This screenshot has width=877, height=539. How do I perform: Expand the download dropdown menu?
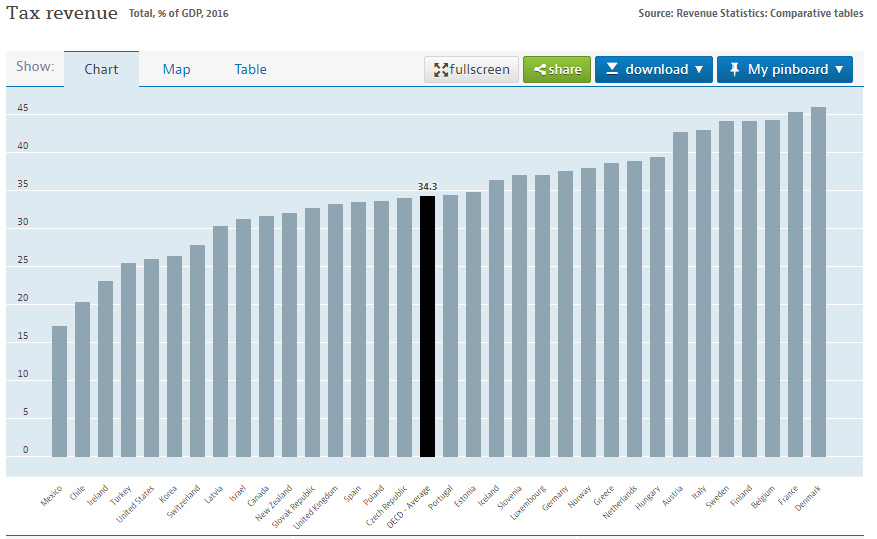point(654,69)
